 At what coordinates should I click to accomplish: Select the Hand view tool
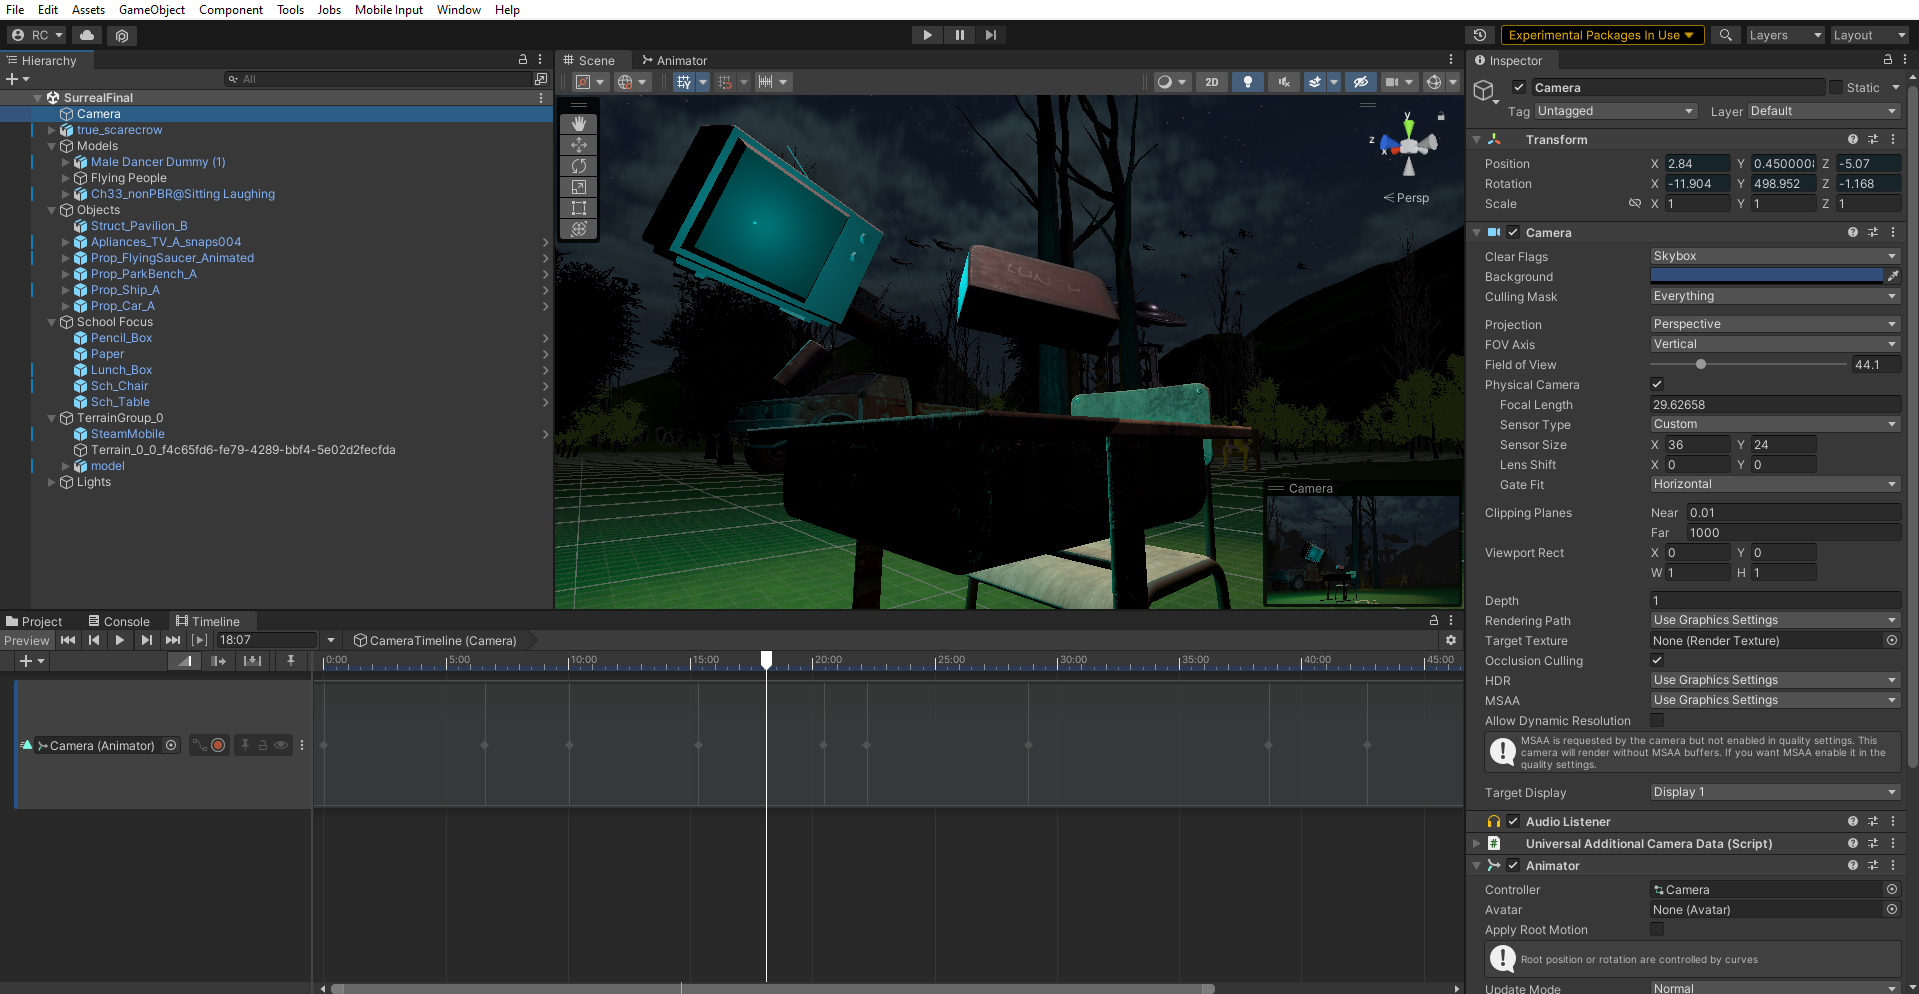point(578,124)
